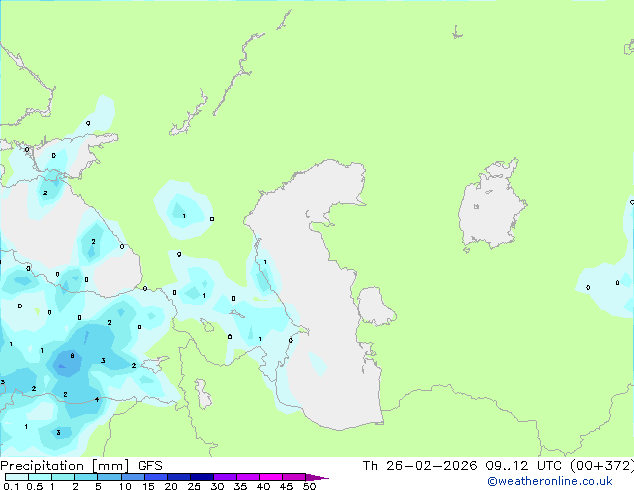Click the 40–45 mm magenta legend swatch
Screen dimensions: 634x490
coord(271,477)
